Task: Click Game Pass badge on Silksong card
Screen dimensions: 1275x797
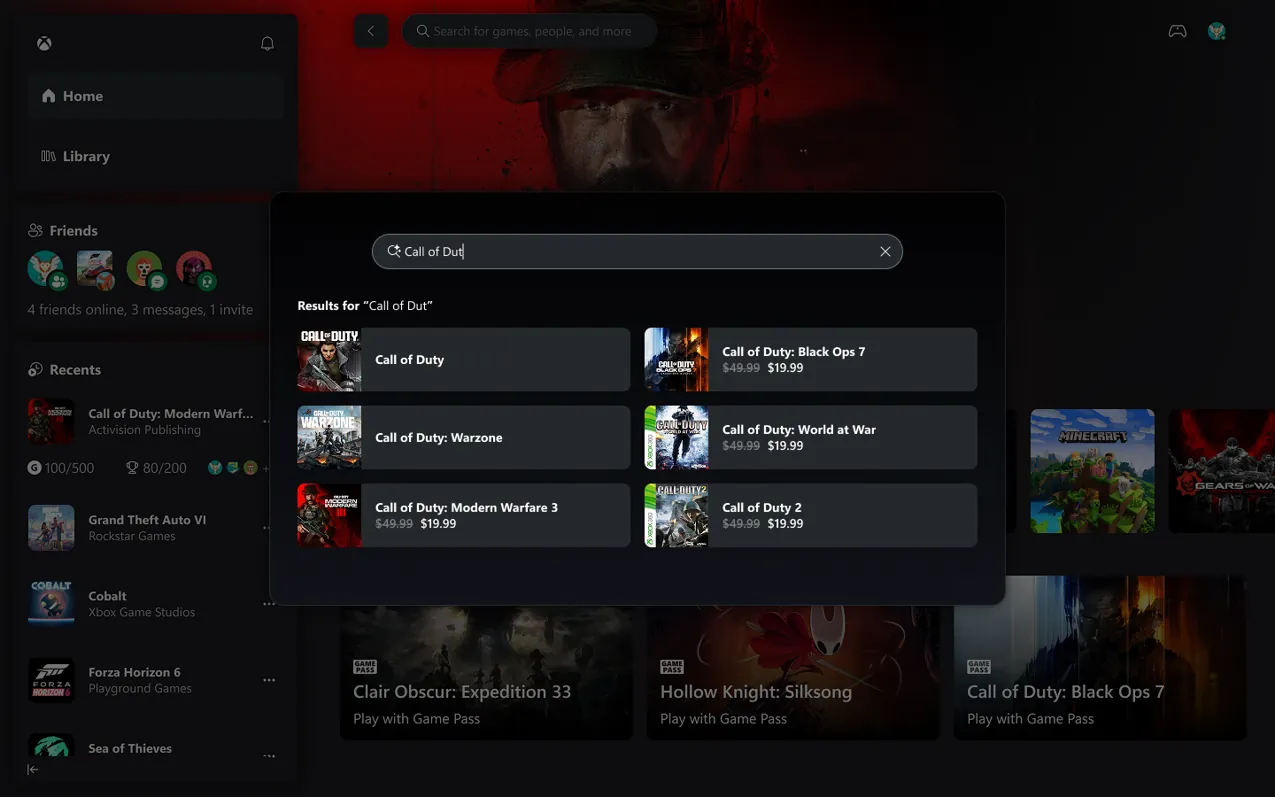Action: tap(672, 667)
